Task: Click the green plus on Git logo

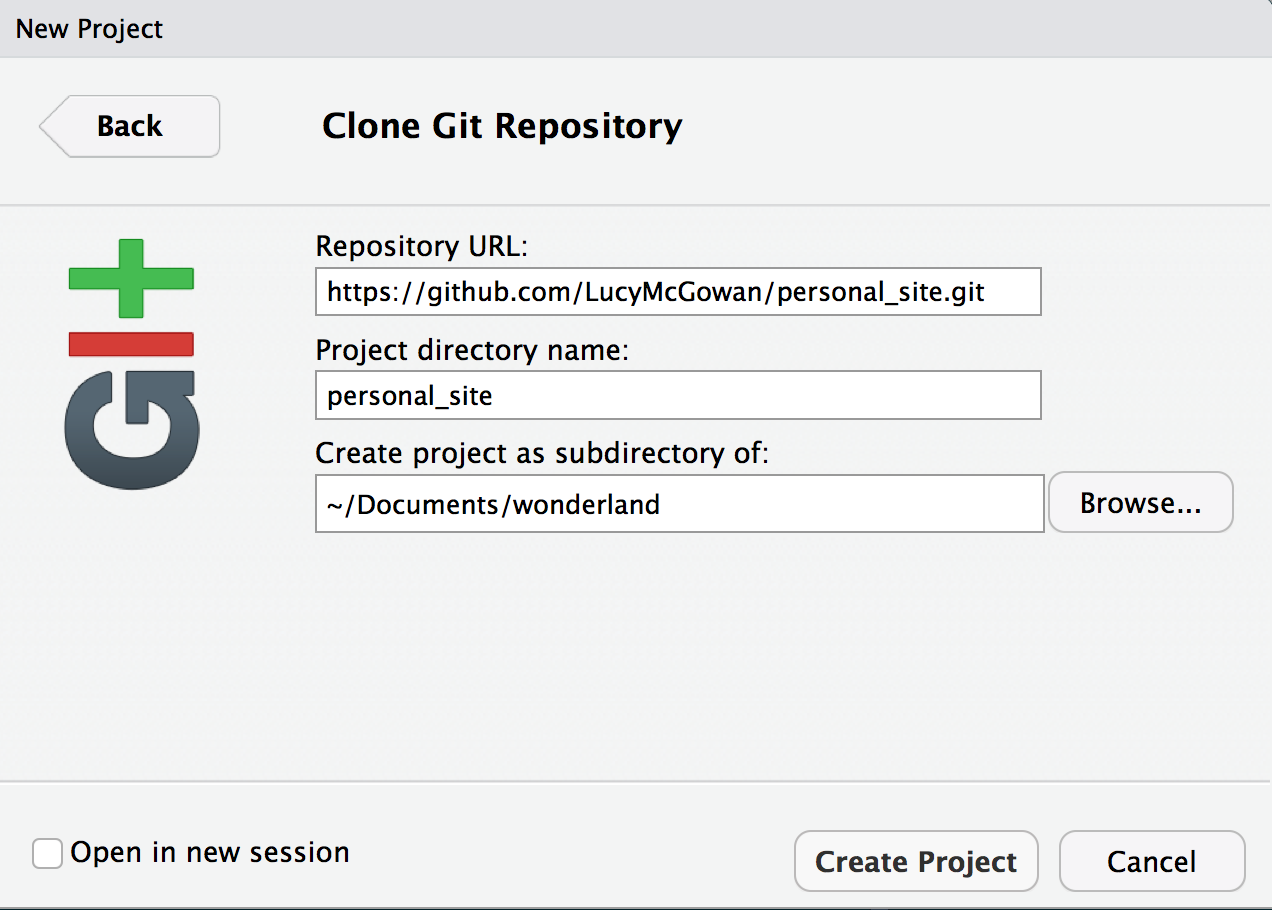Action: tap(131, 278)
